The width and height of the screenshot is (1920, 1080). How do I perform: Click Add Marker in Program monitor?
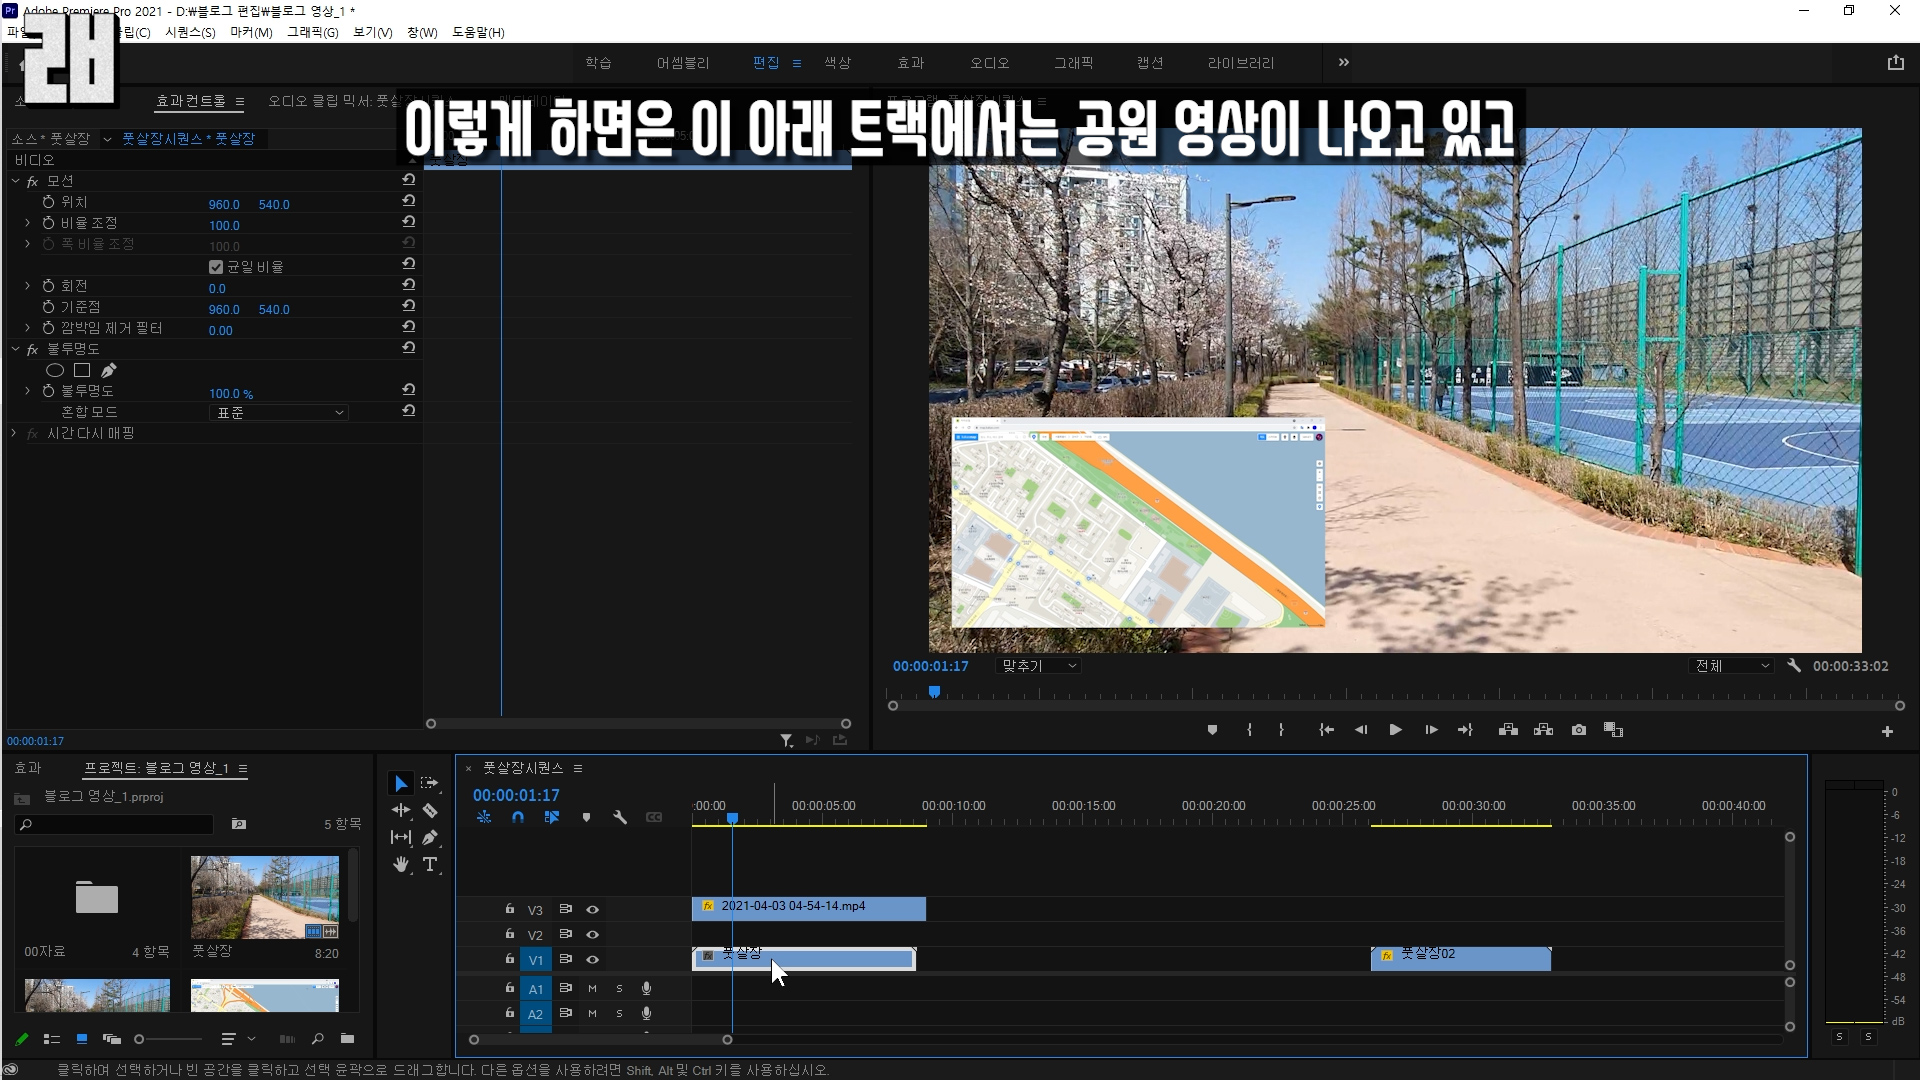[1212, 730]
